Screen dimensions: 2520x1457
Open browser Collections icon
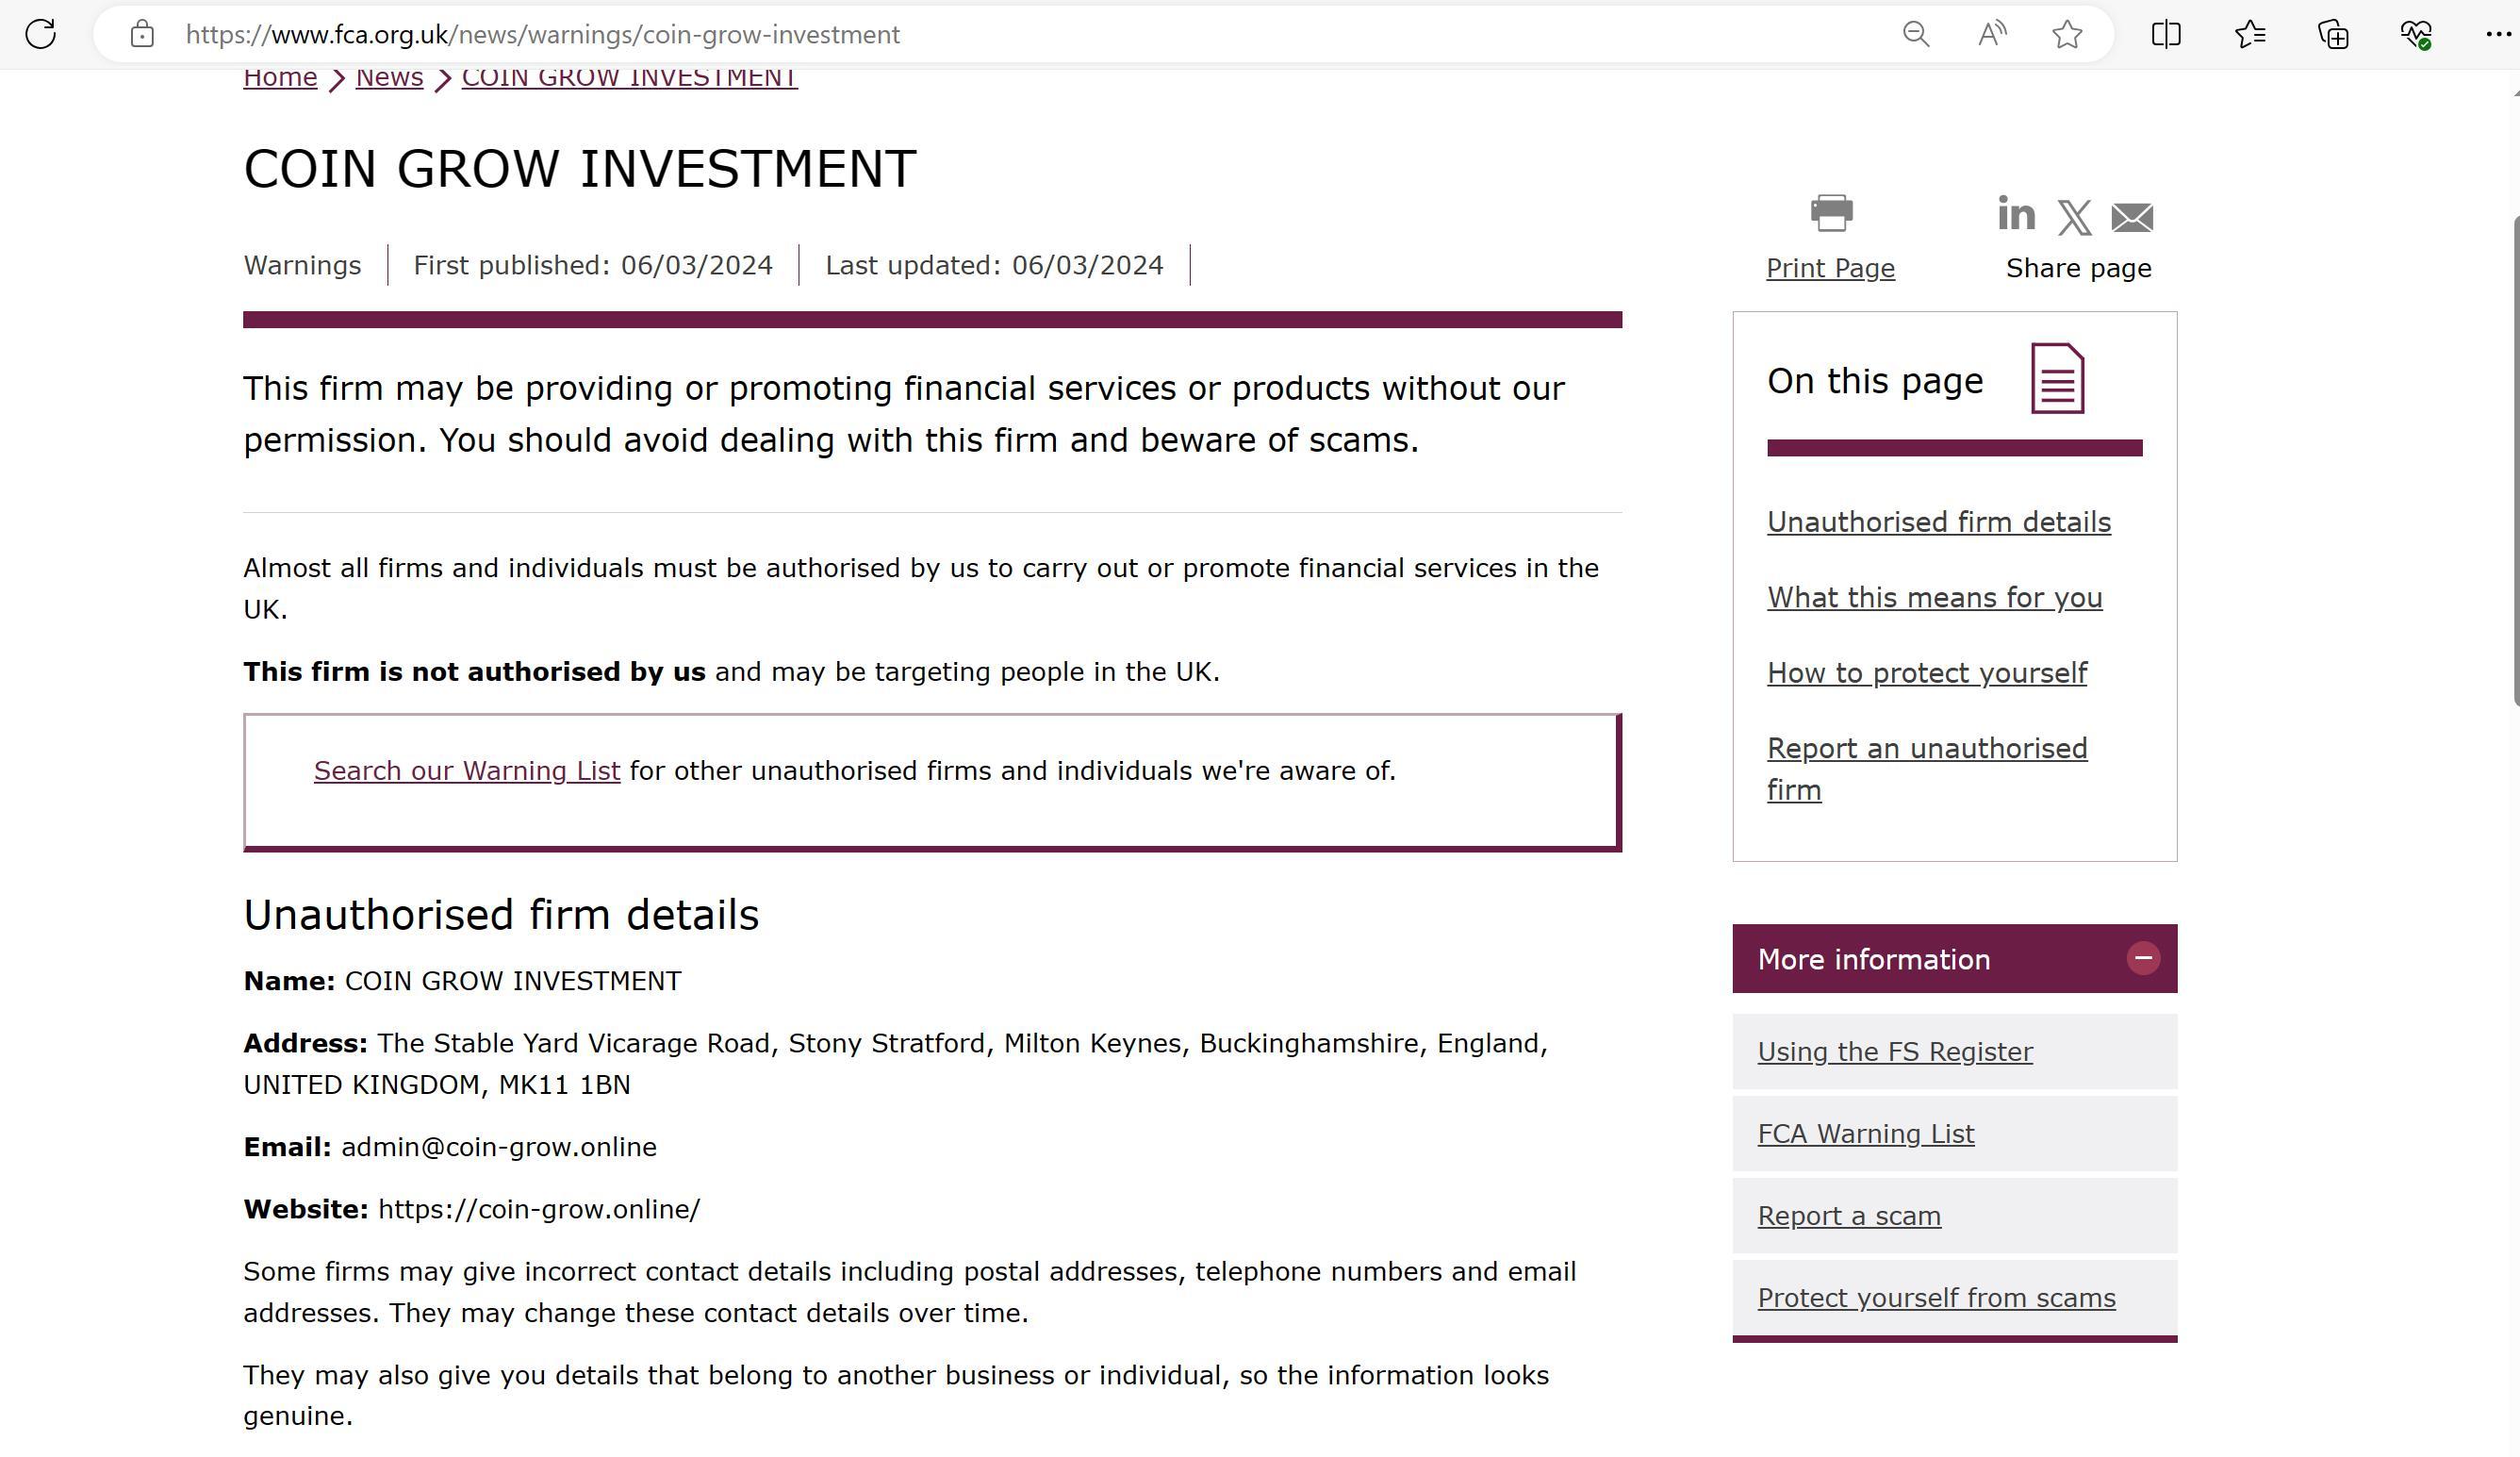coord(2333,34)
